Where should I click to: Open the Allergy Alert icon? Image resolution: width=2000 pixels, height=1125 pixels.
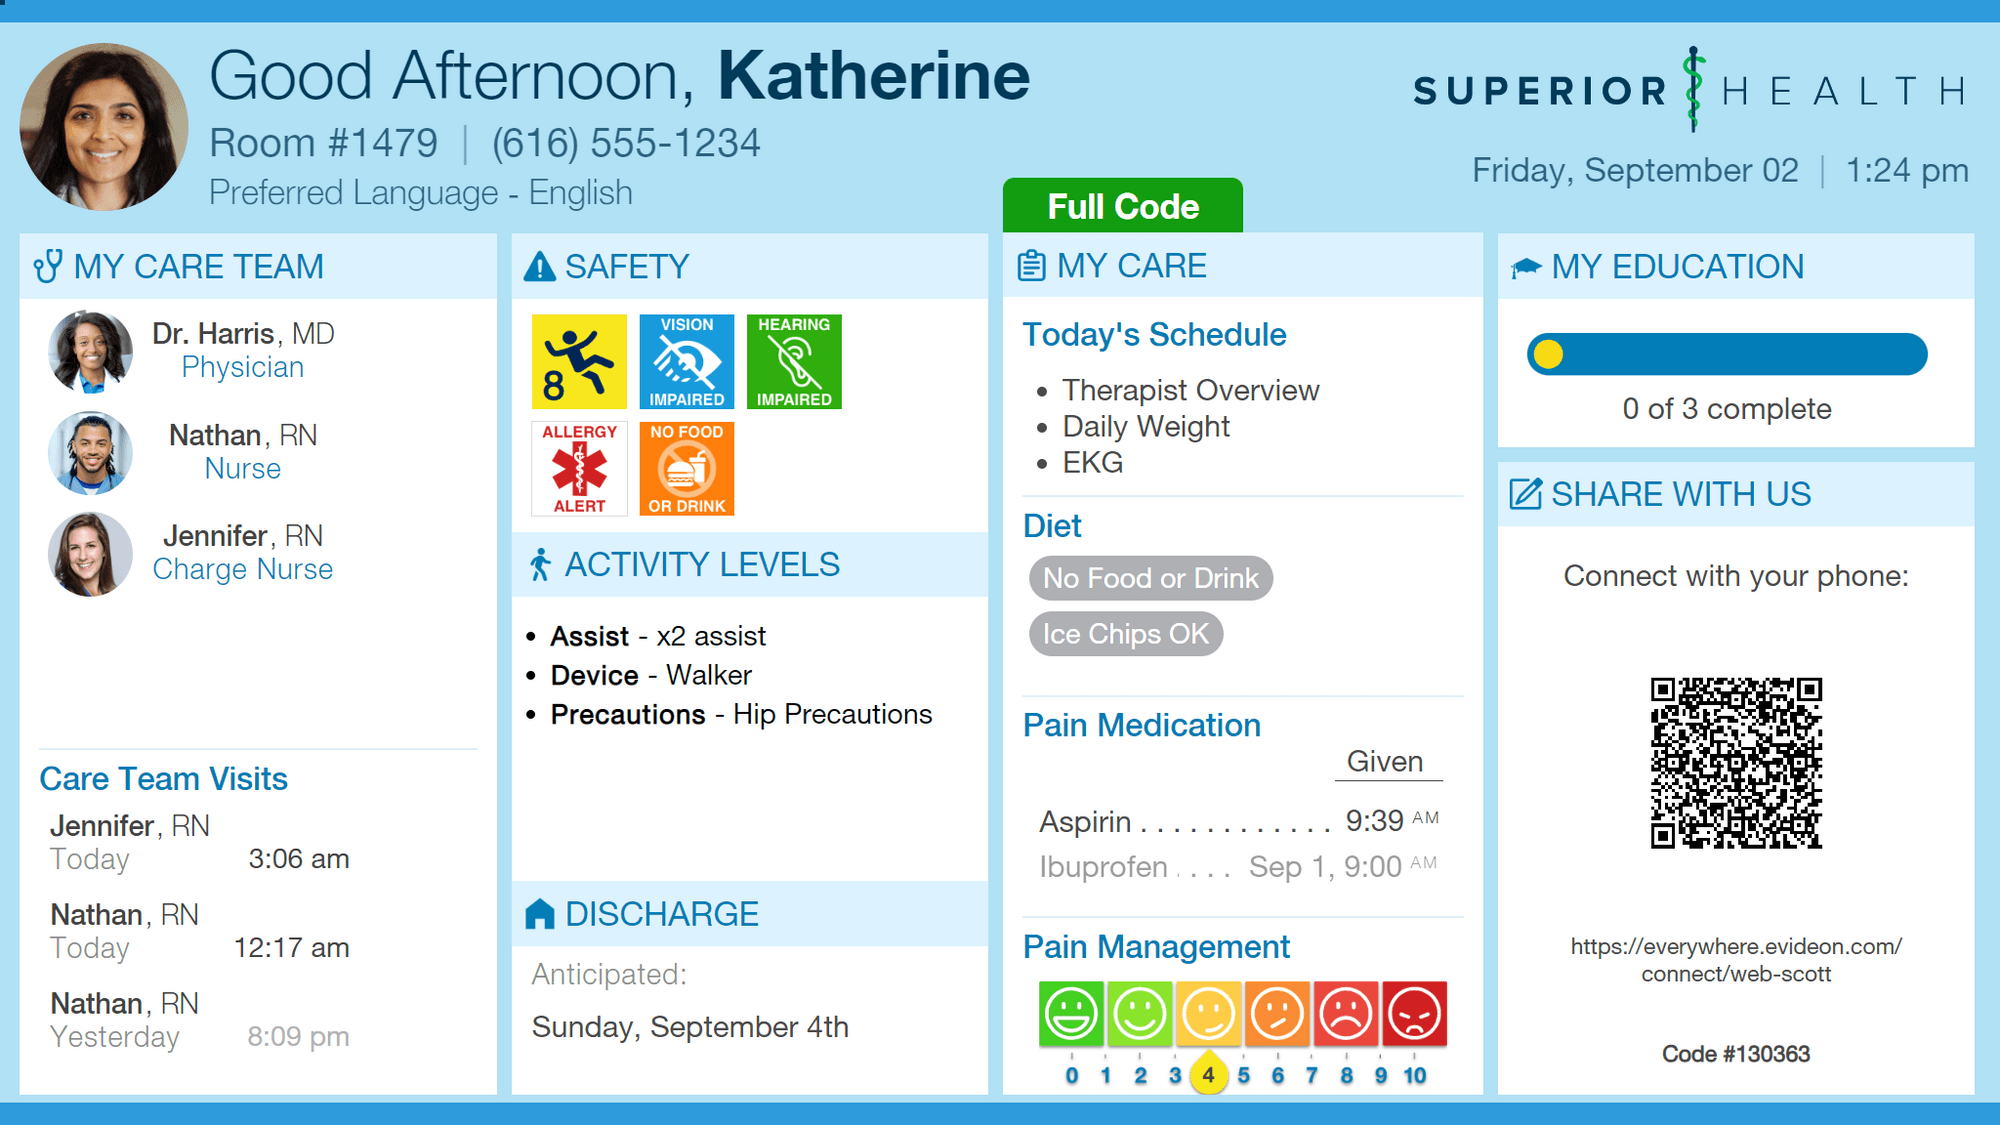(x=579, y=468)
